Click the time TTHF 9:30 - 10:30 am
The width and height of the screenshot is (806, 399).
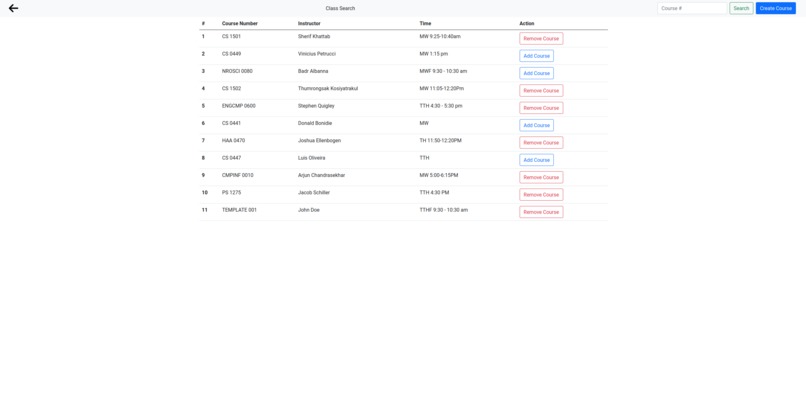pos(444,210)
